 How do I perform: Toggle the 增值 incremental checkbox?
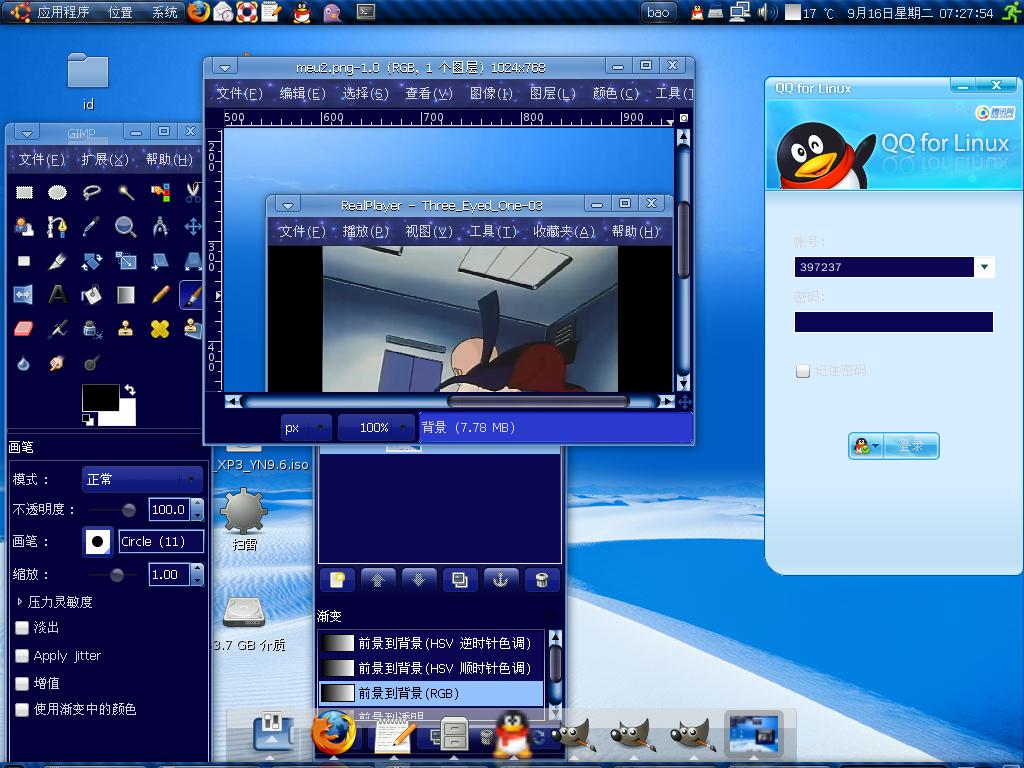coord(22,683)
